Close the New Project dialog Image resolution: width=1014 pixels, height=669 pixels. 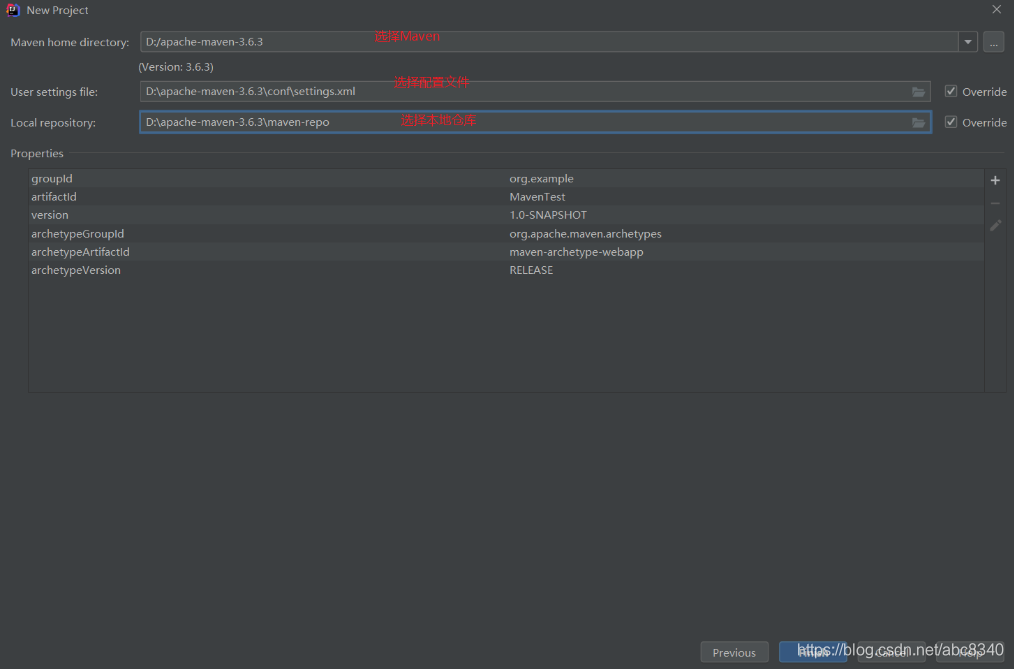pos(996,9)
